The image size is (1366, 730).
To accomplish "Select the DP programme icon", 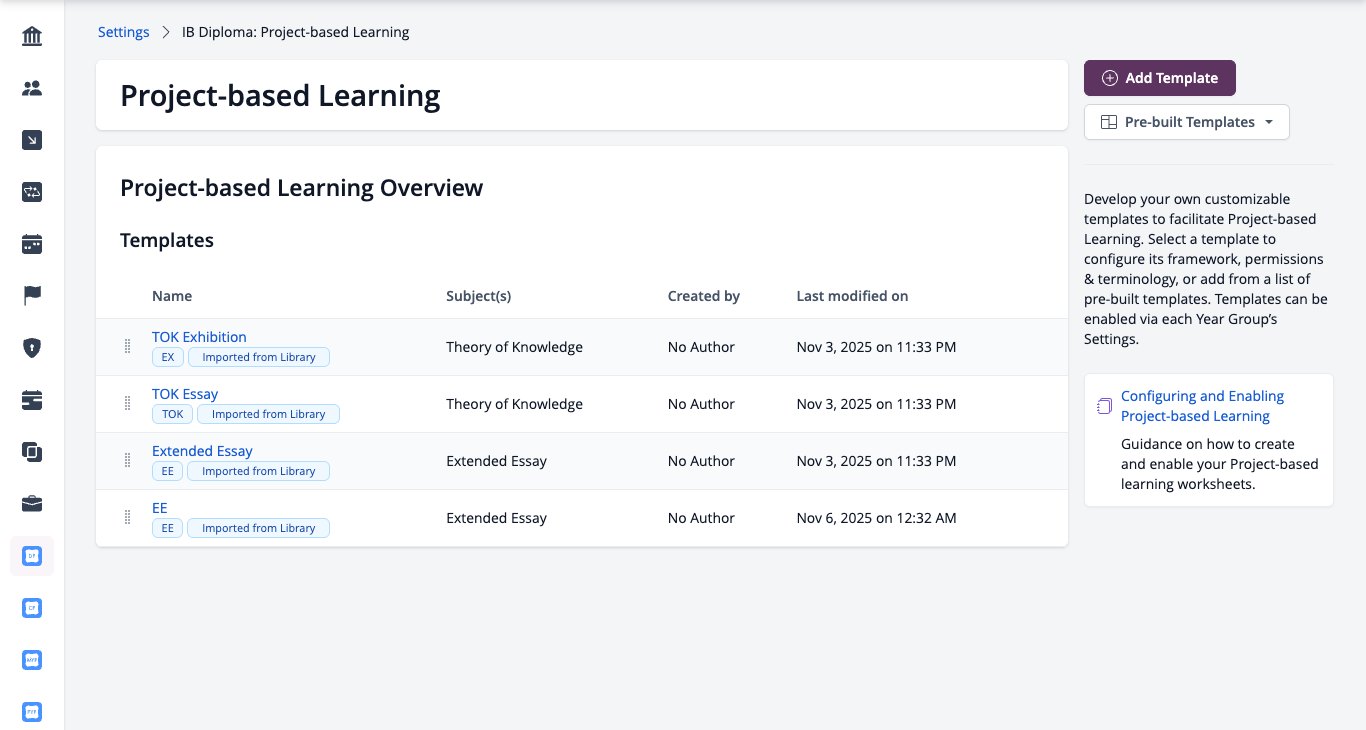I will 32,555.
